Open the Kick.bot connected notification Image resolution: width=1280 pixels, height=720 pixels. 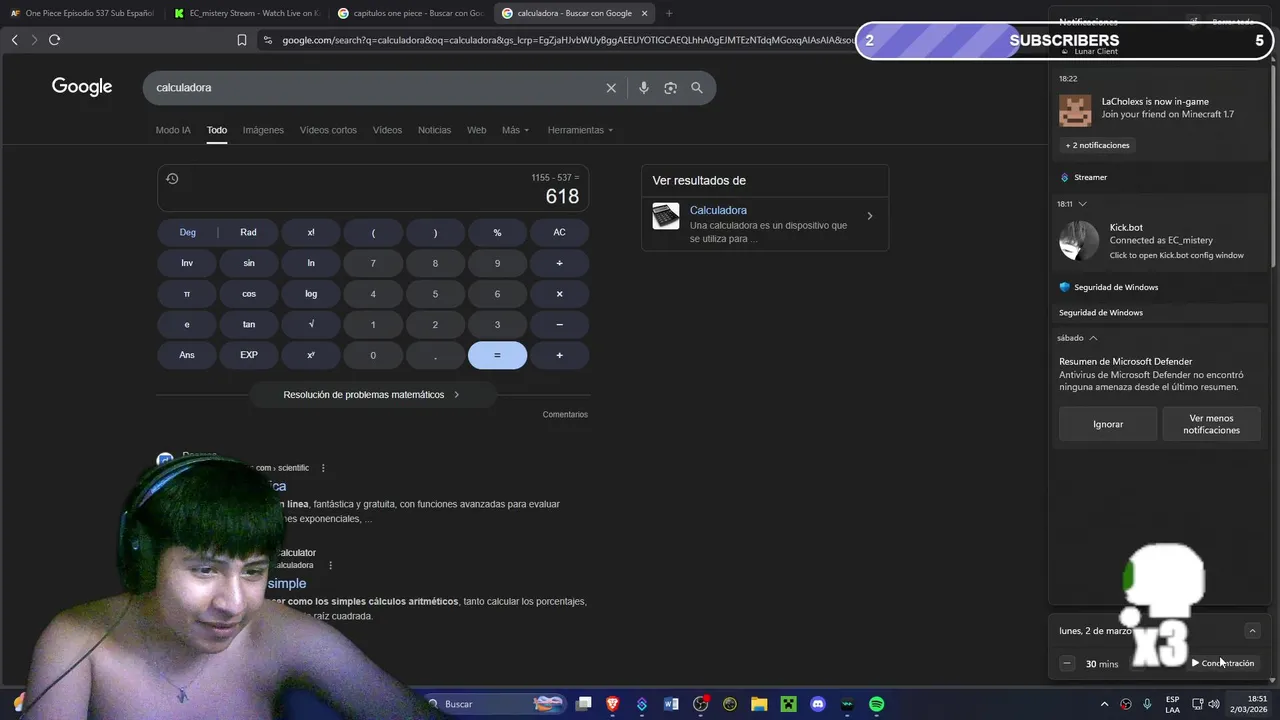pyautogui.click(x=1160, y=241)
